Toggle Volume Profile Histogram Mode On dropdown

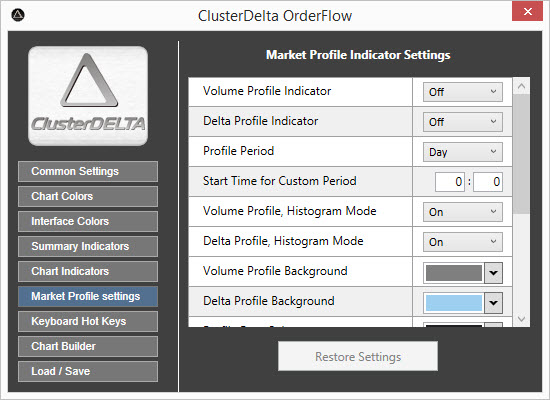[463, 212]
